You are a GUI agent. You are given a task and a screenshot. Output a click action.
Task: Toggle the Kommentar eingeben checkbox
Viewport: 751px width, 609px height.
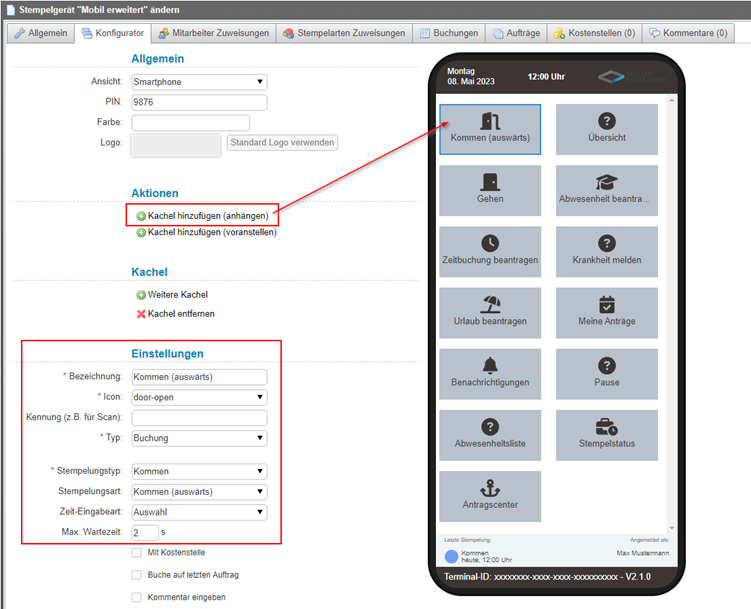137,597
